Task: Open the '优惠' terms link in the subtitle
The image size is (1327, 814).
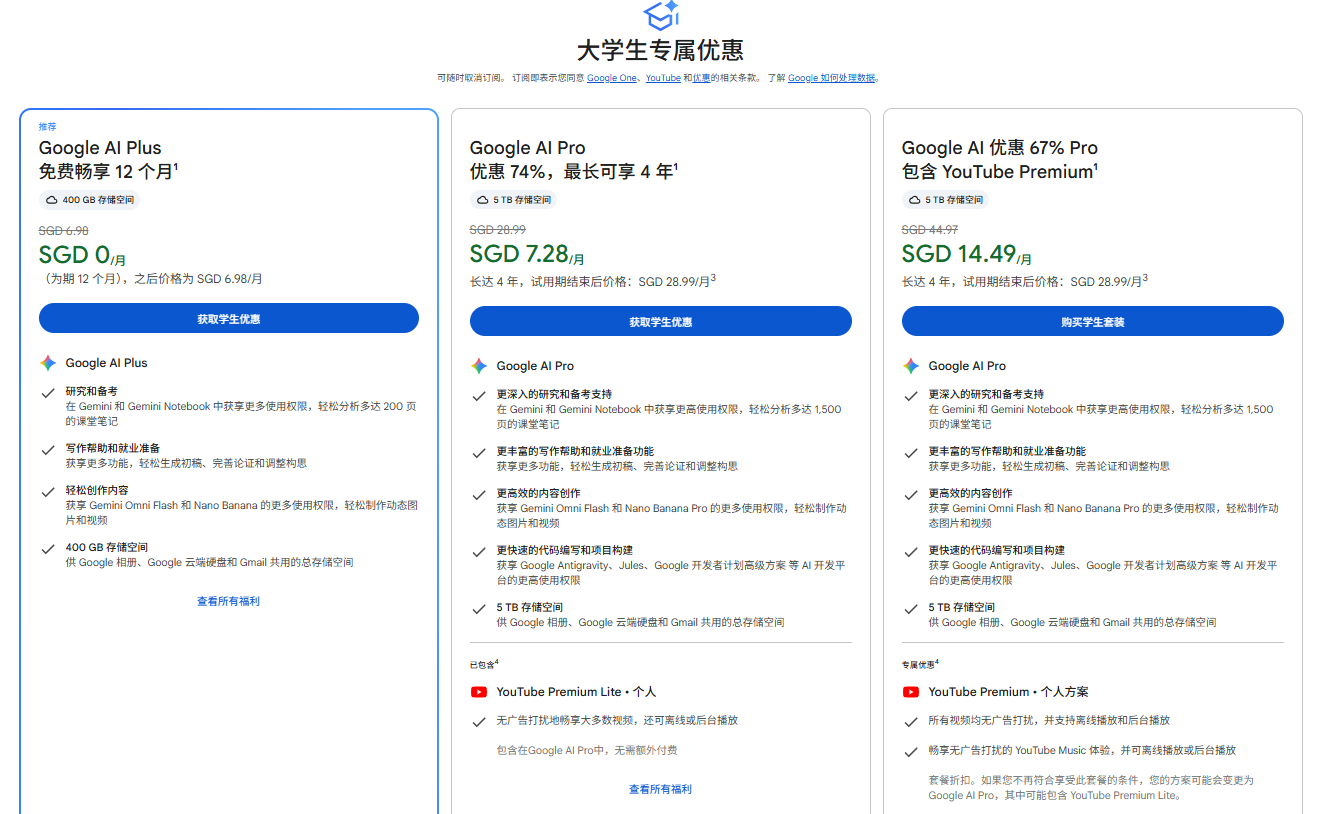Action: (x=702, y=78)
